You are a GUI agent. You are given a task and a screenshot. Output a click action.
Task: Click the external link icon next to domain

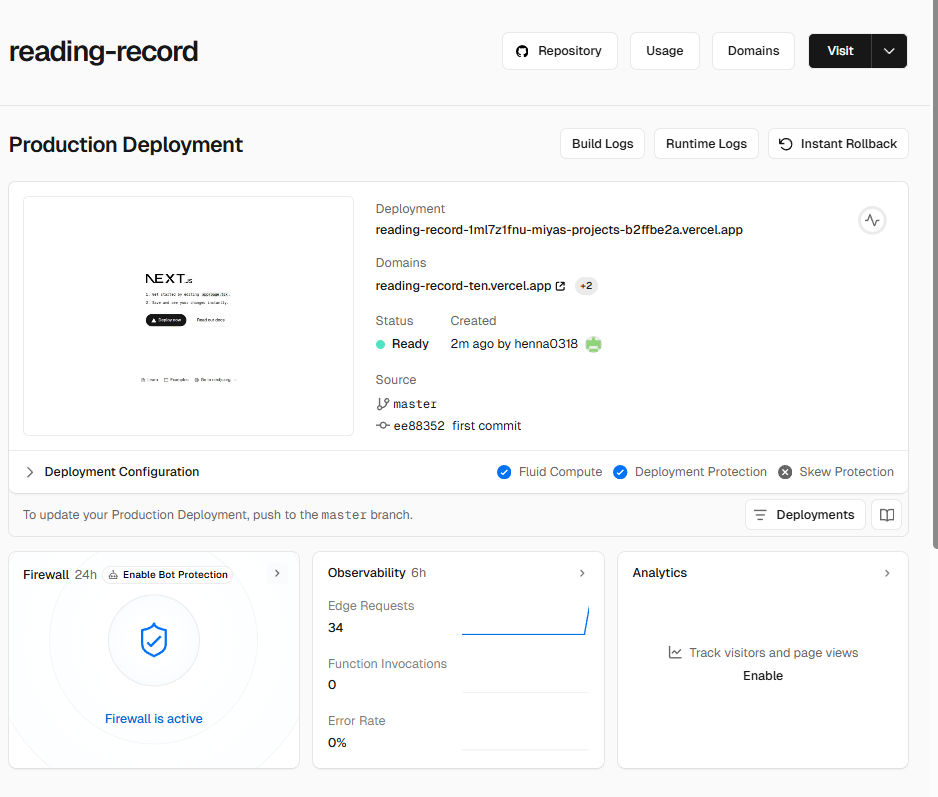560,286
